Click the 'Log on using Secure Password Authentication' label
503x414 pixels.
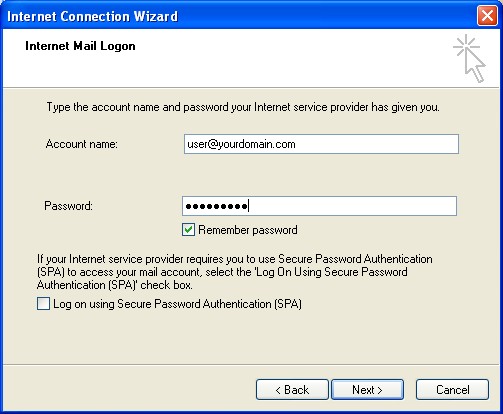coord(177,304)
